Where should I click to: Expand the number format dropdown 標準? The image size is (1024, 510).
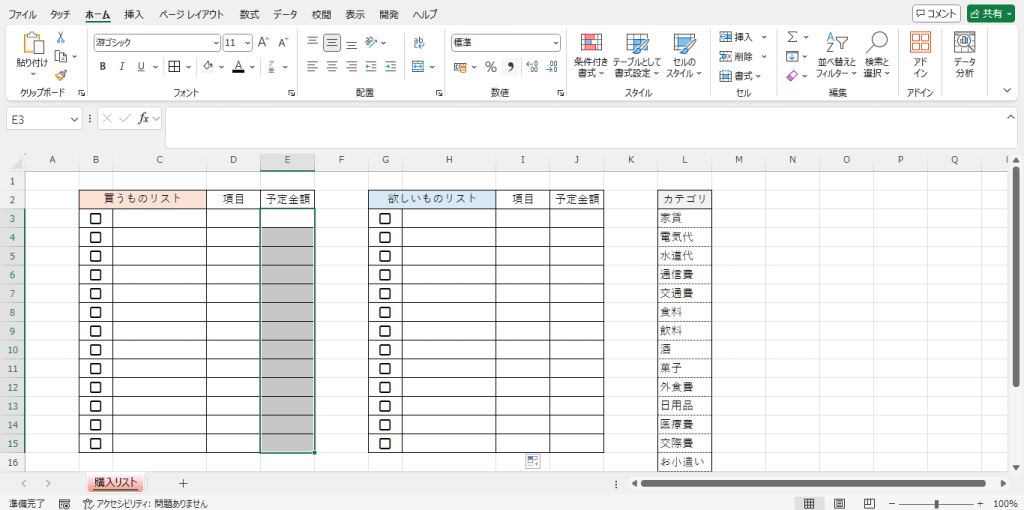coord(556,43)
